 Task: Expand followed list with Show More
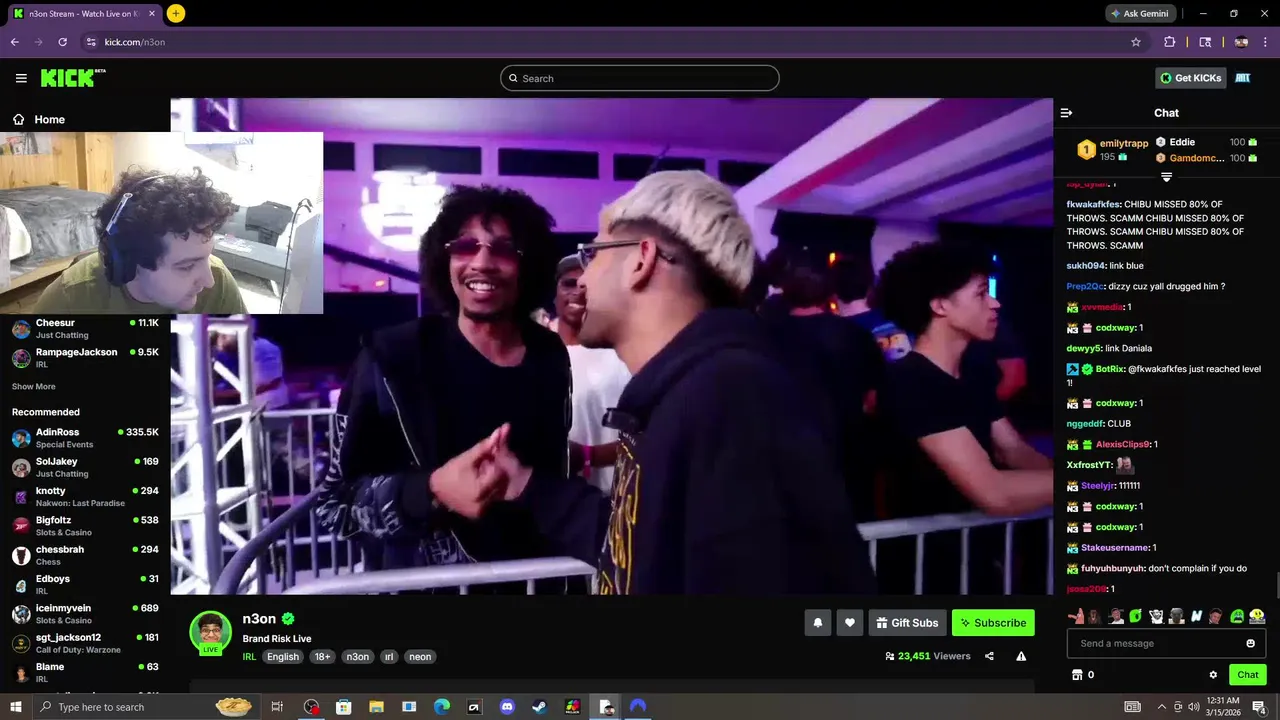pyautogui.click(x=34, y=386)
